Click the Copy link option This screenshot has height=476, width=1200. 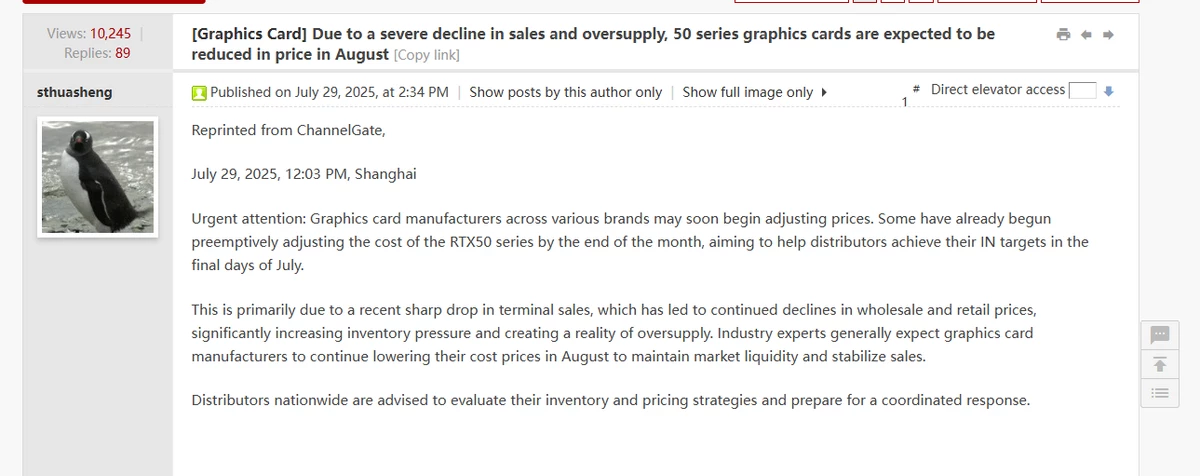(427, 55)
